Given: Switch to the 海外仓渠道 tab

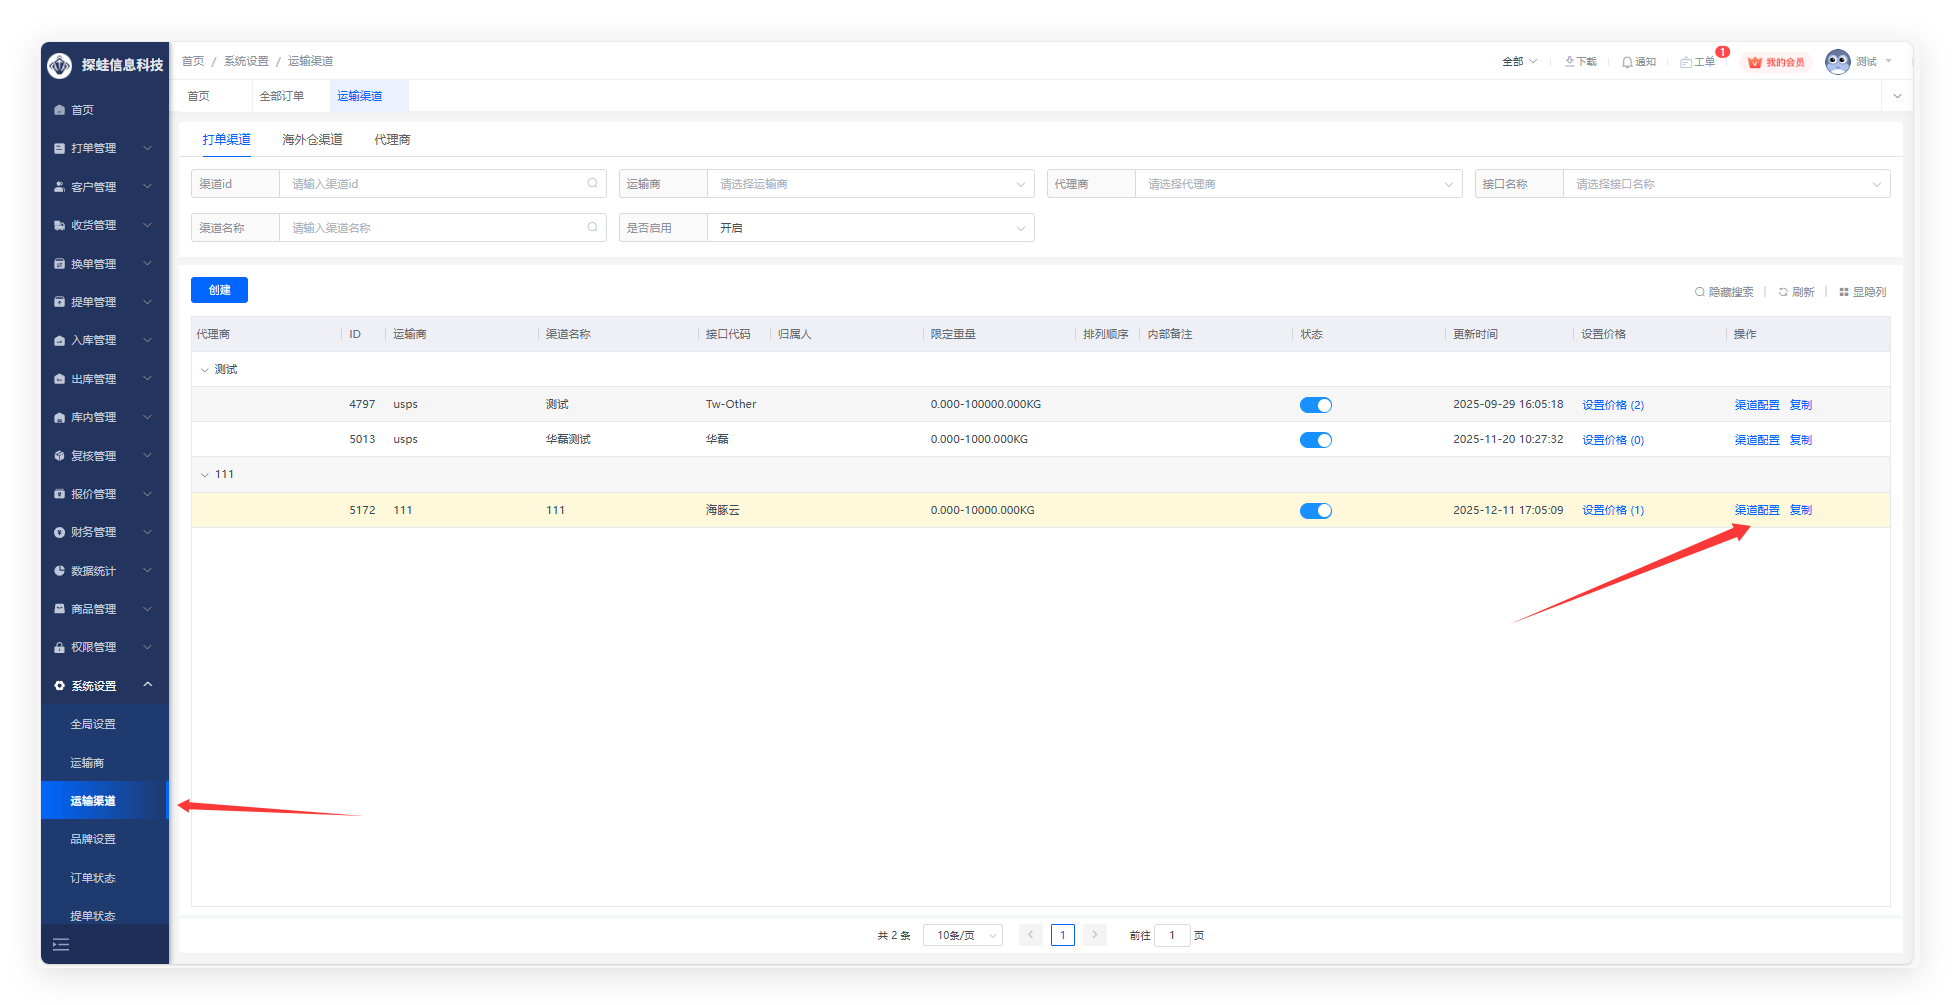Looking at the screenshot, I should pos(312,140).
